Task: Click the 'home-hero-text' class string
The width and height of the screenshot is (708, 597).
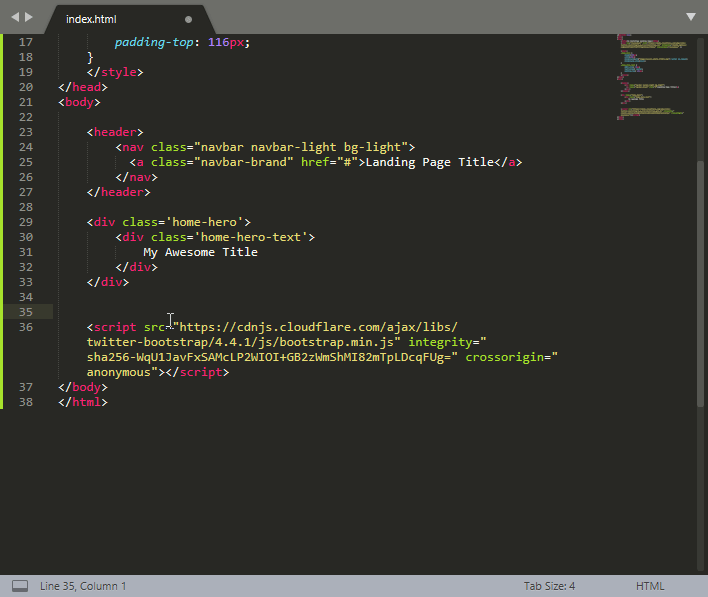Action: pyautogui.click(x=251, y=237)
